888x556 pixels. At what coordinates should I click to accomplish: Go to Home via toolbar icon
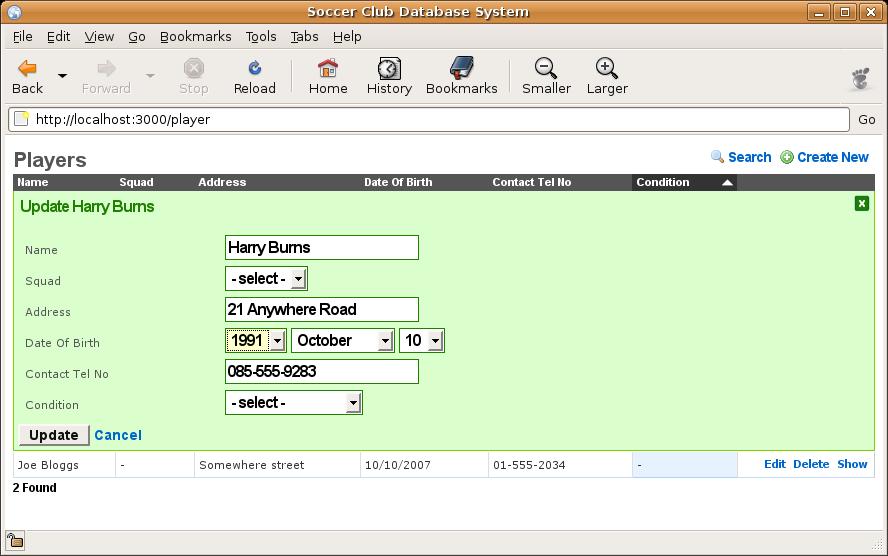pos(328,69)
